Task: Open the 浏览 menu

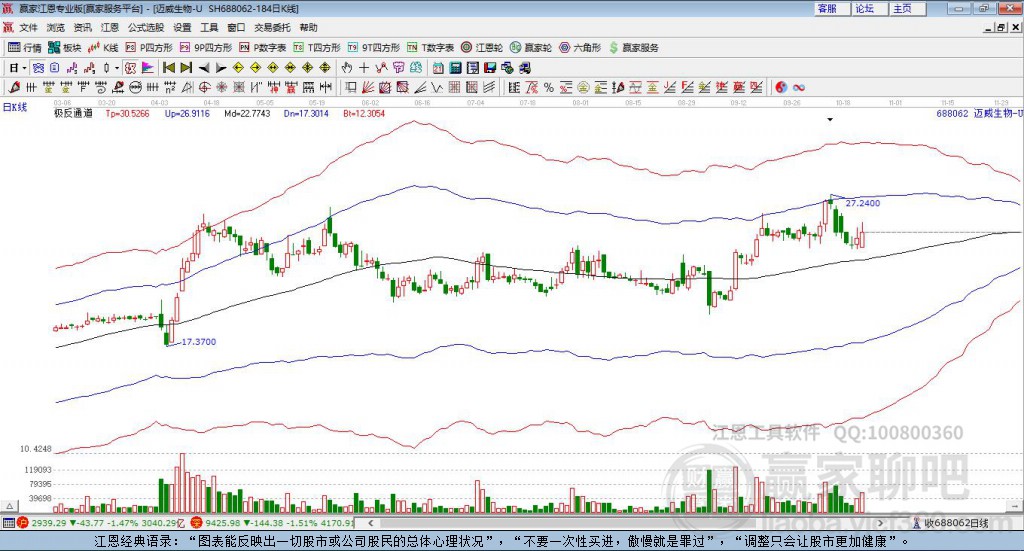Action: [56, 27]
